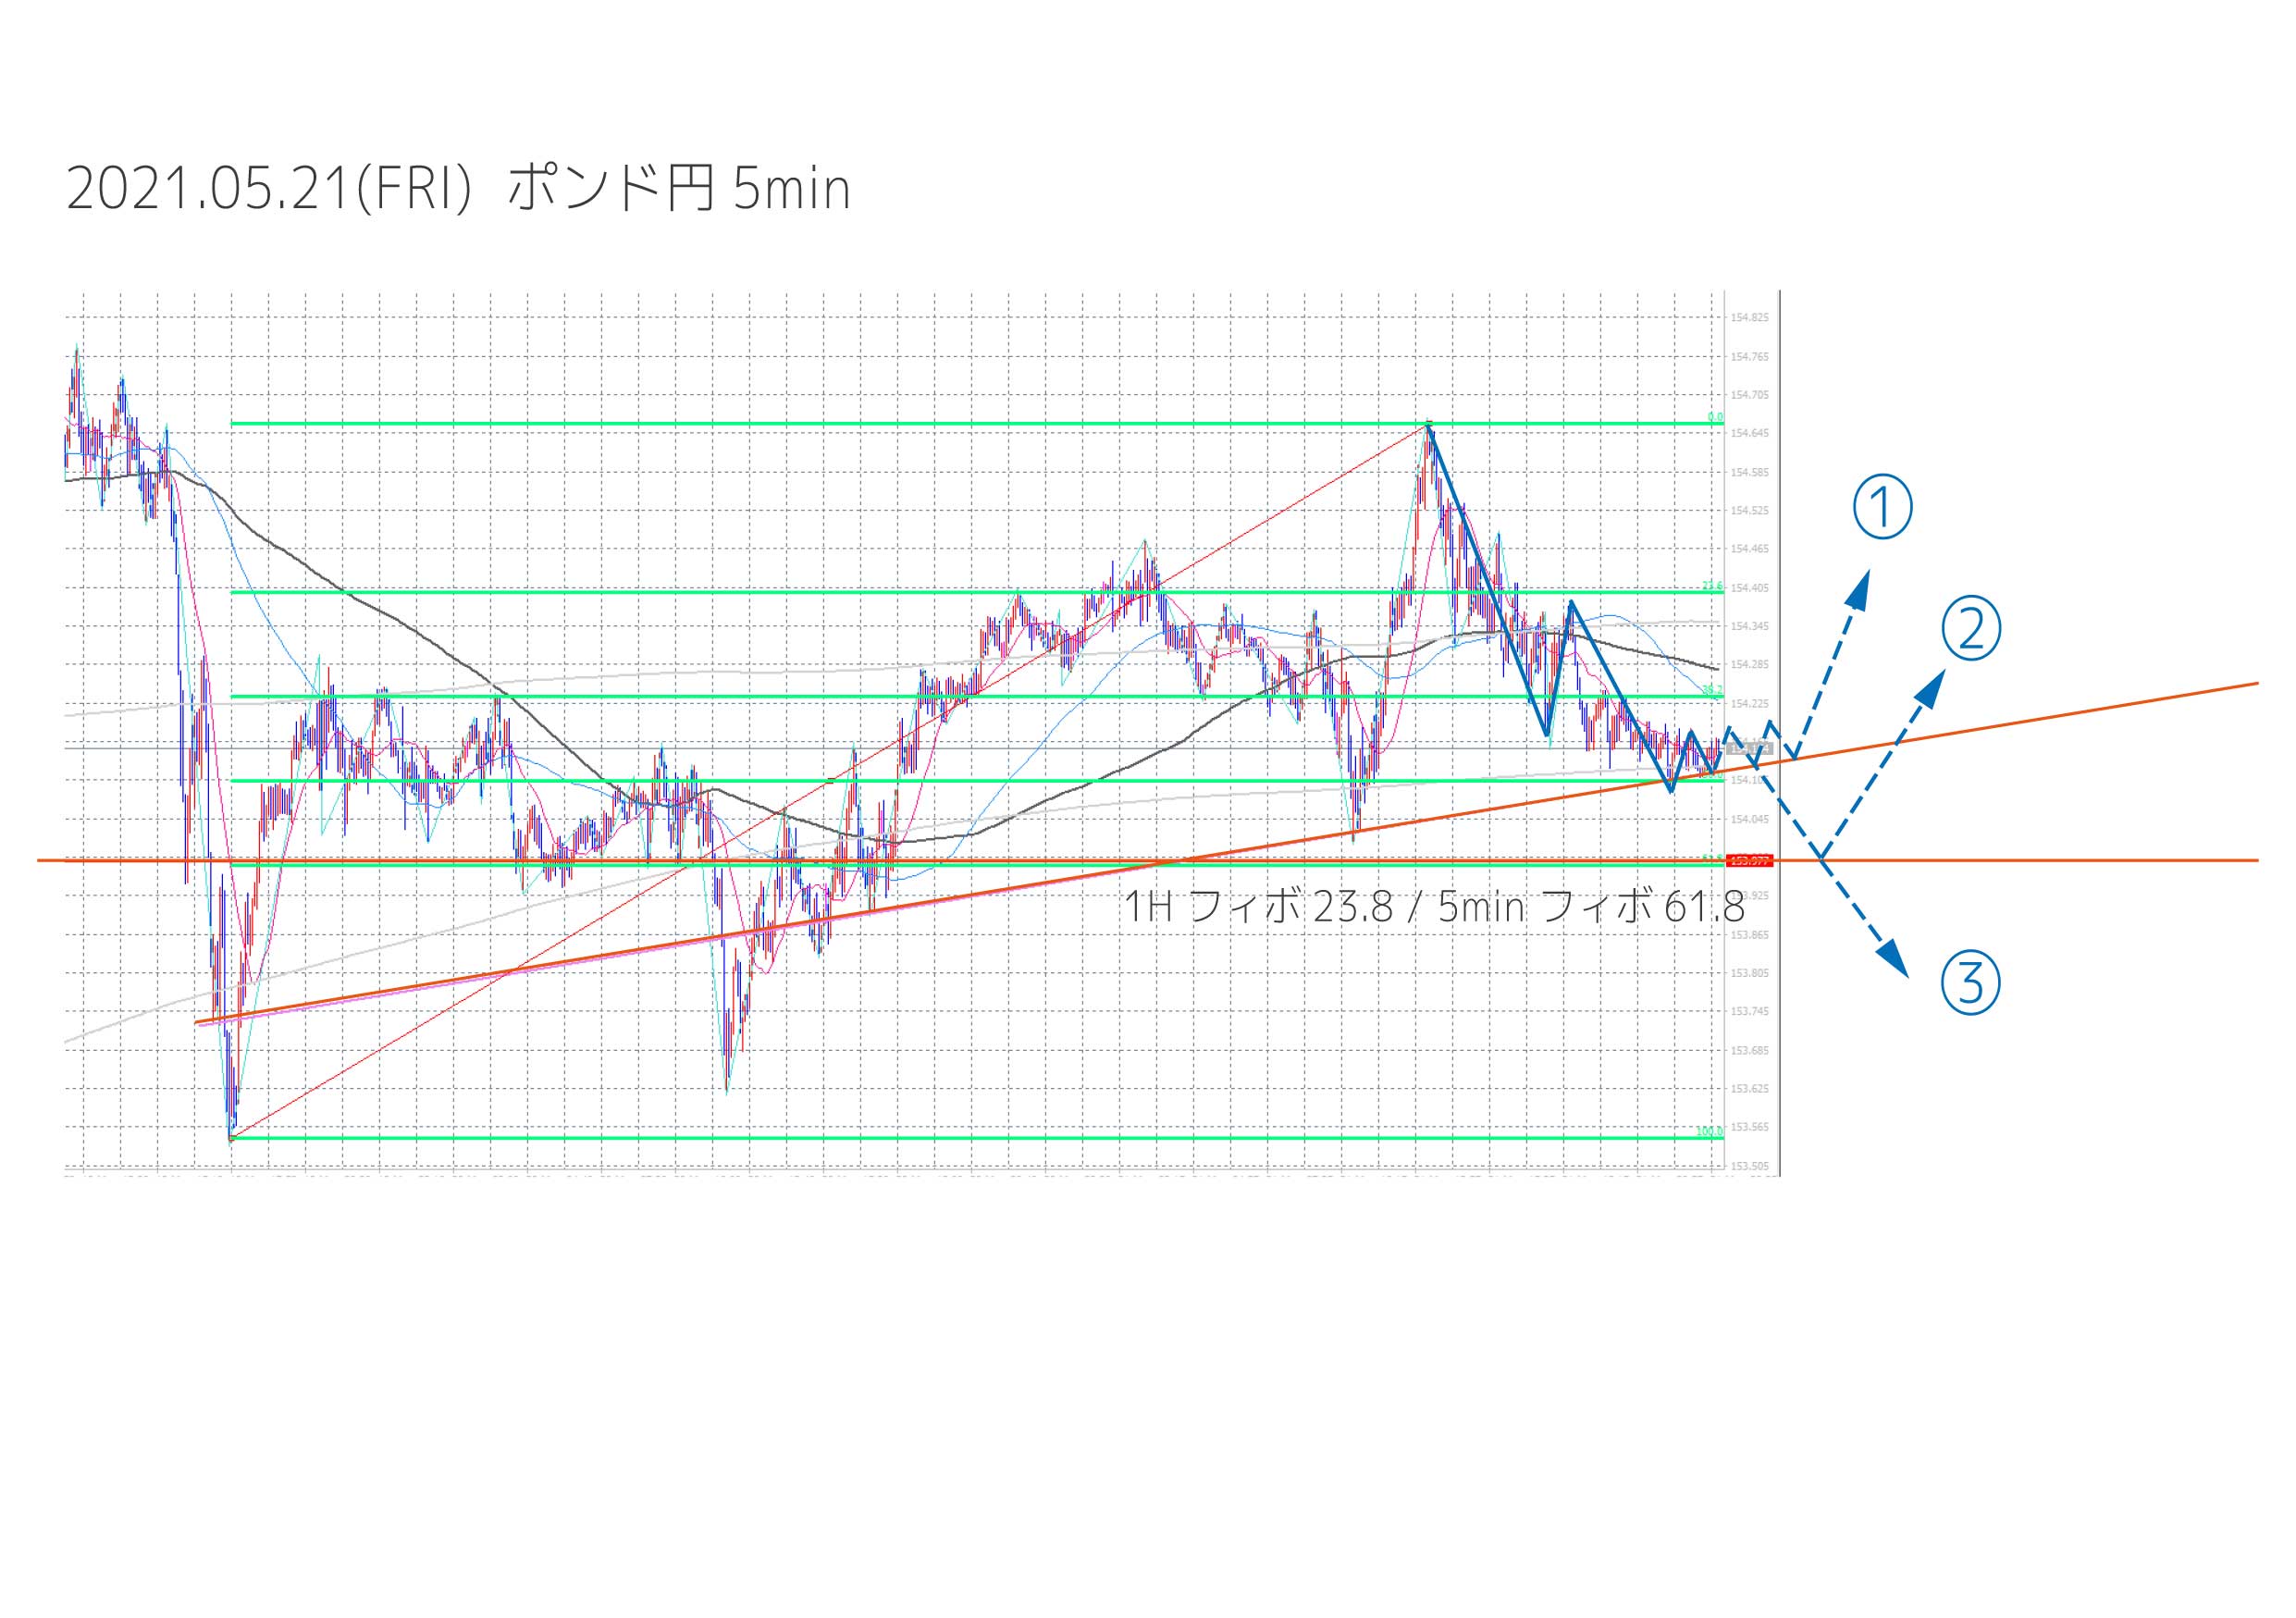Screen dimensions: 2296x1618
Task: Click the Fibonacci 100.0 level label
Action: (1710, 1132)
